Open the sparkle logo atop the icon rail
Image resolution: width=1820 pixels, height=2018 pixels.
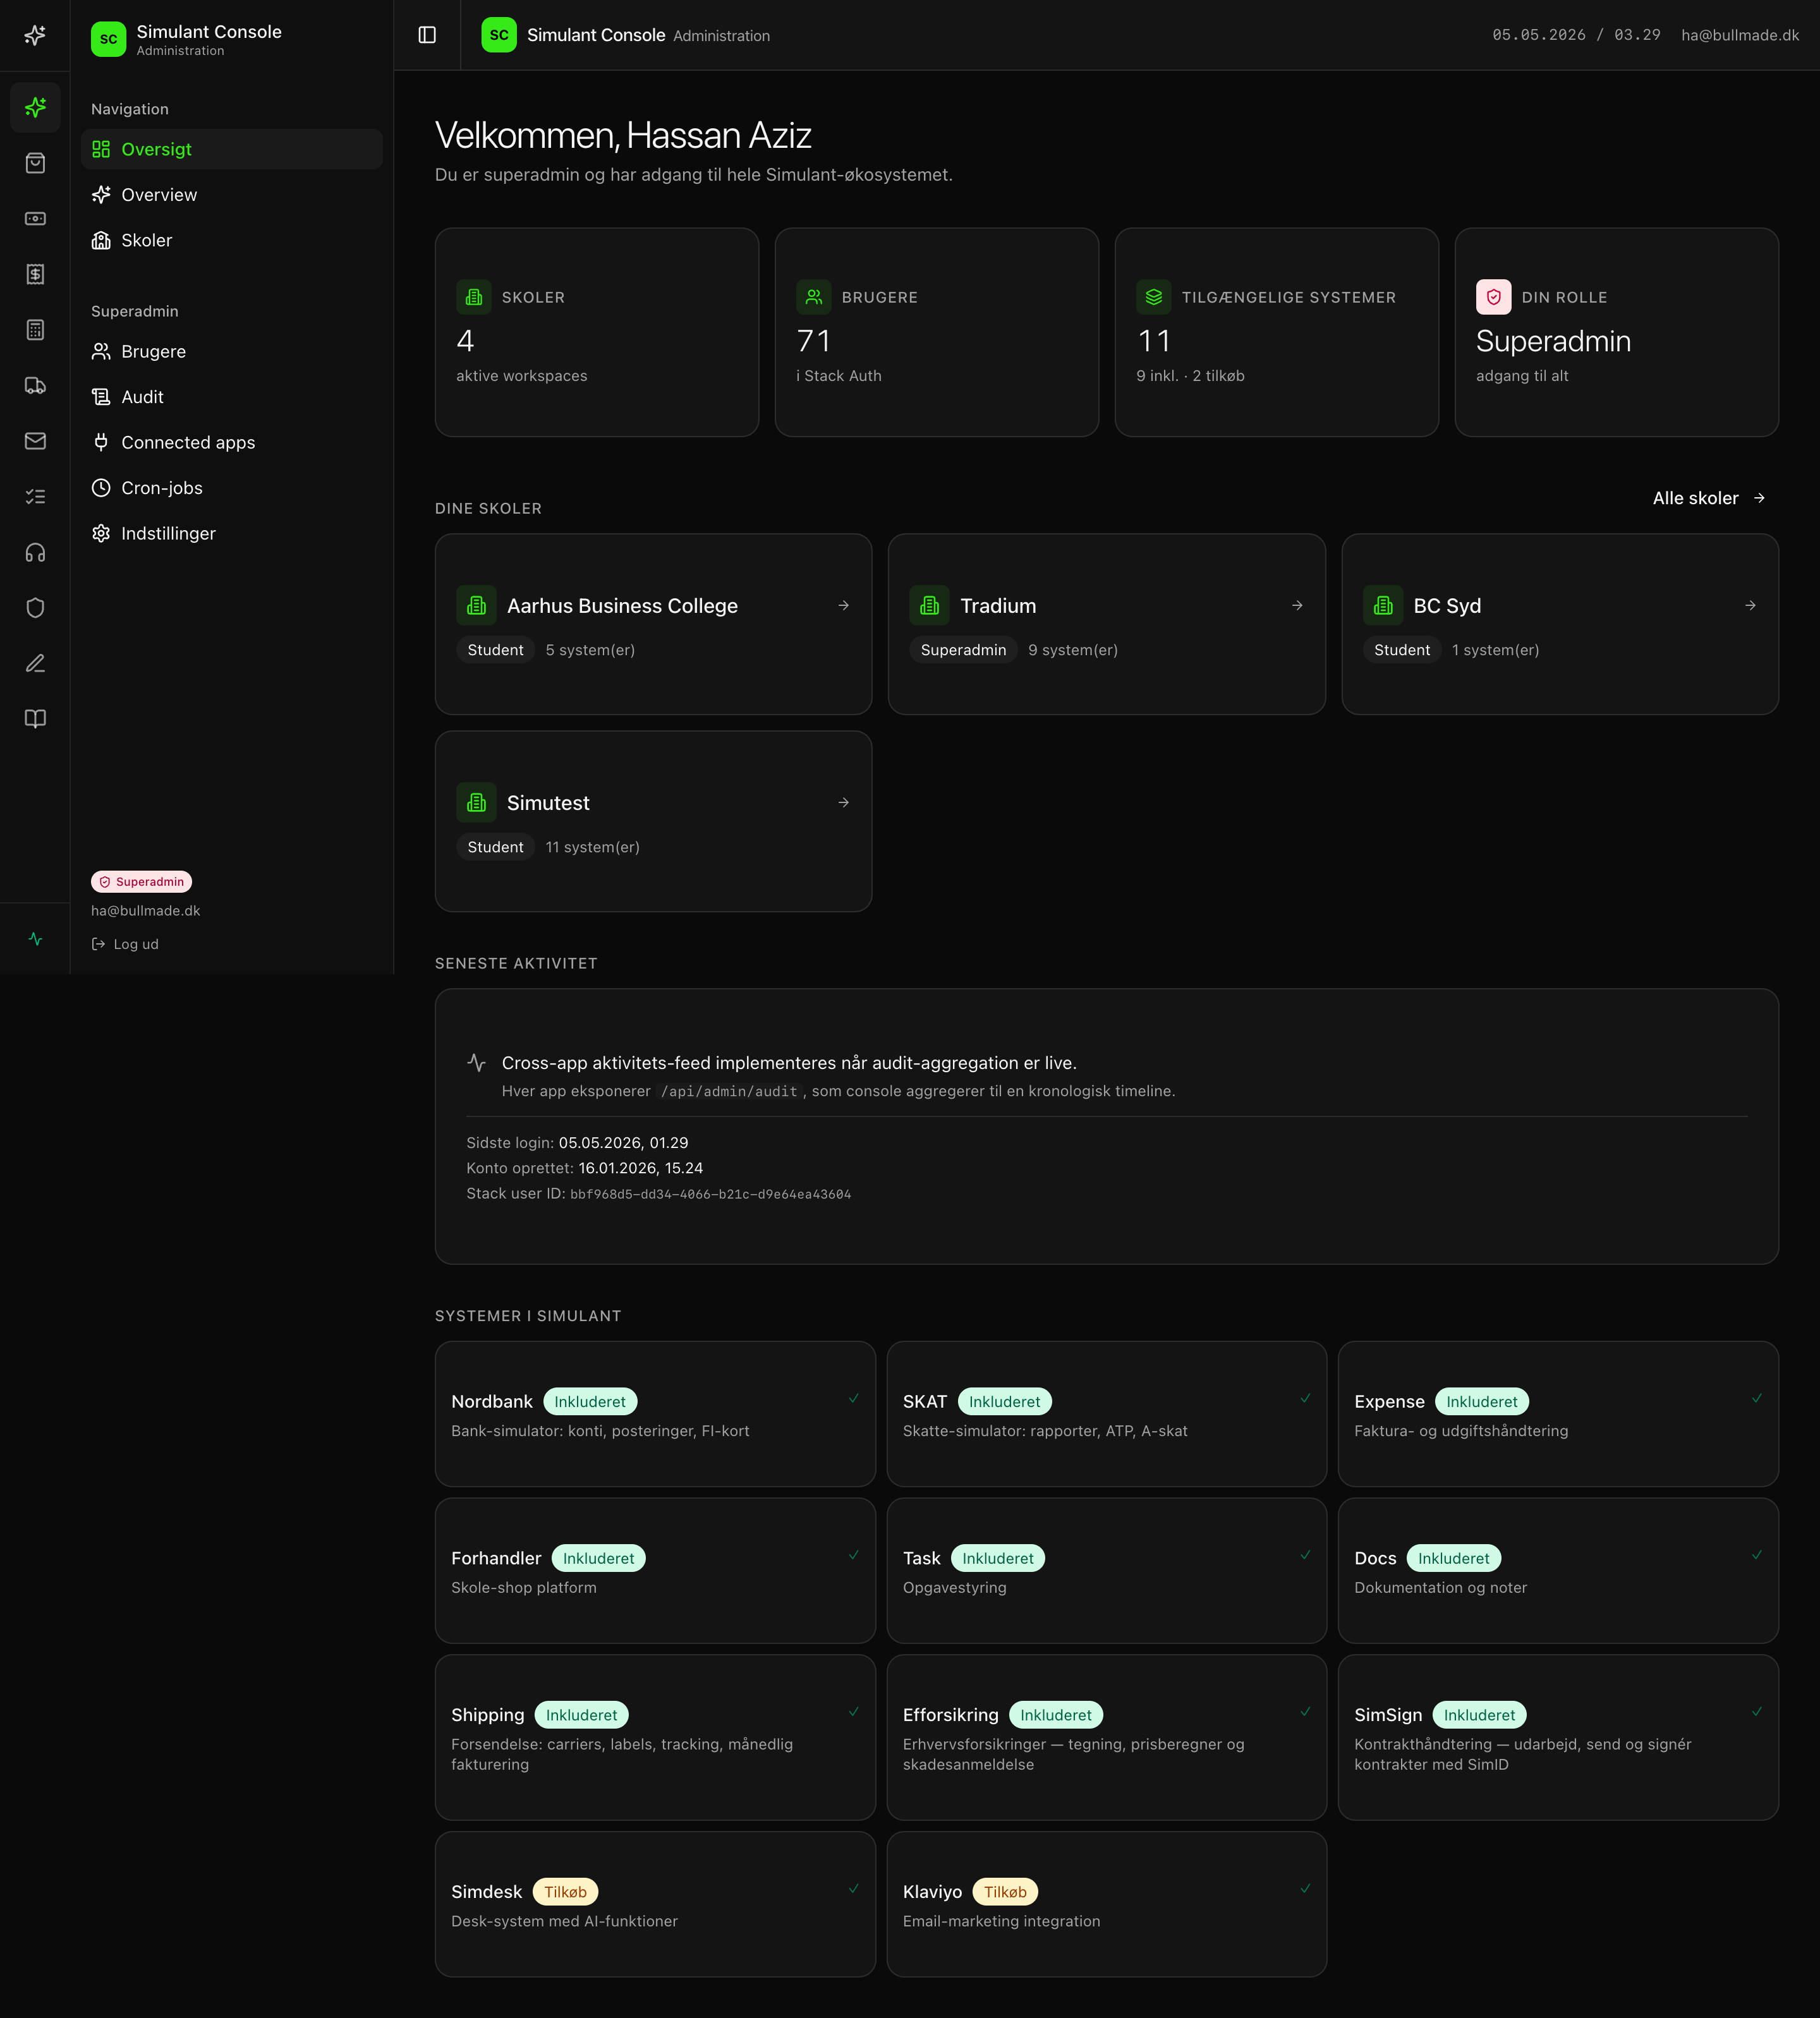35,35
